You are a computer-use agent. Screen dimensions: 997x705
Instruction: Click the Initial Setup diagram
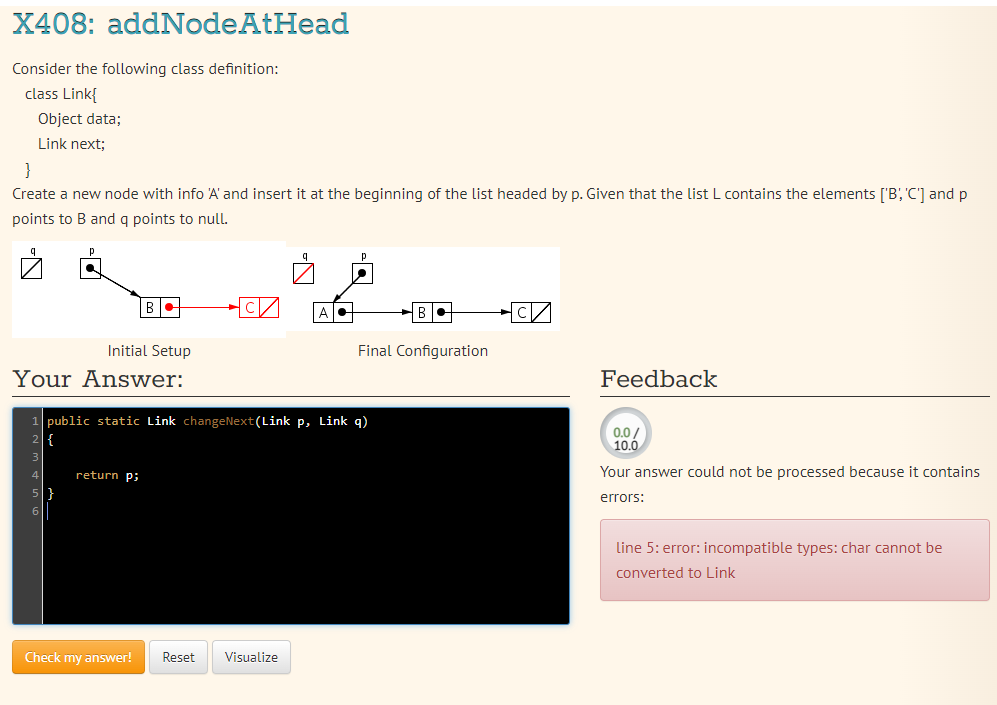(149, 290)
